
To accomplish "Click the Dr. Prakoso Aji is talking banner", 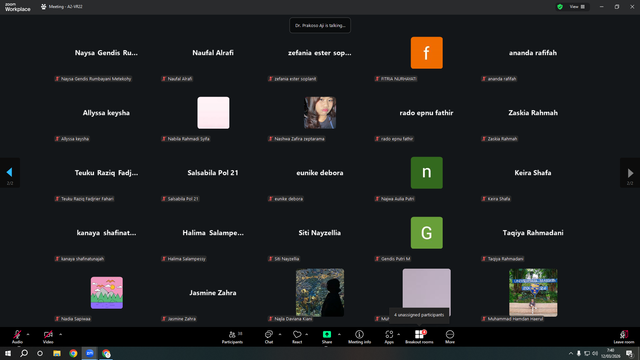I will click(320, 25).
